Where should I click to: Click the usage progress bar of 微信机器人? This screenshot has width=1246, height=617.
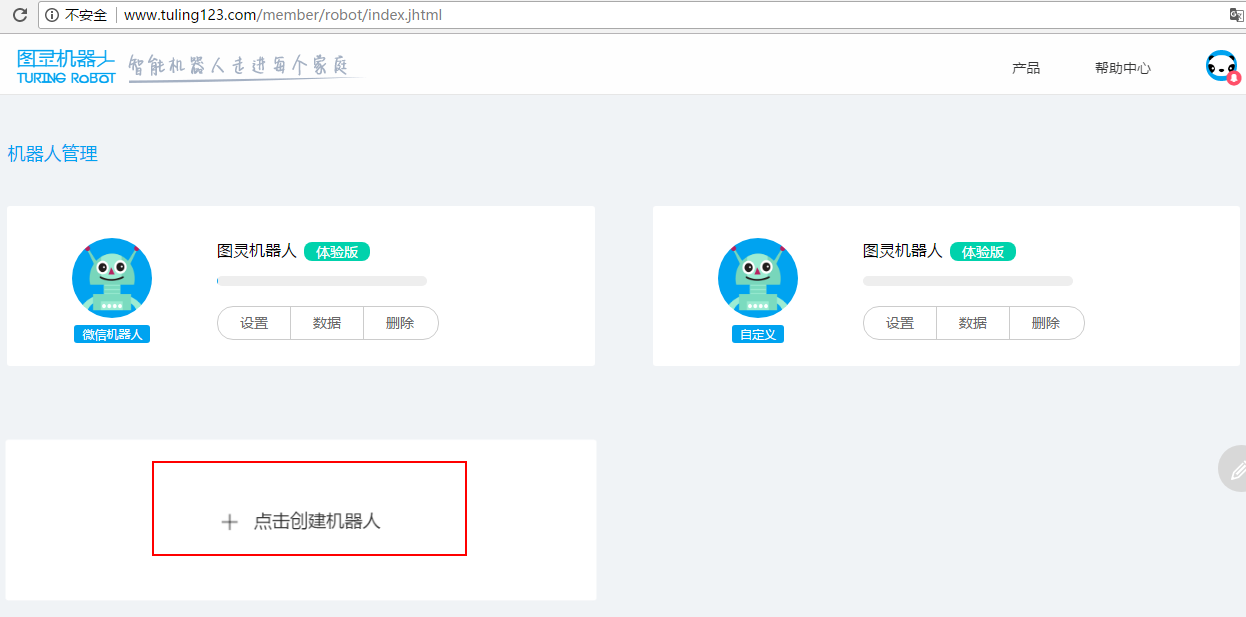[322, 281]
